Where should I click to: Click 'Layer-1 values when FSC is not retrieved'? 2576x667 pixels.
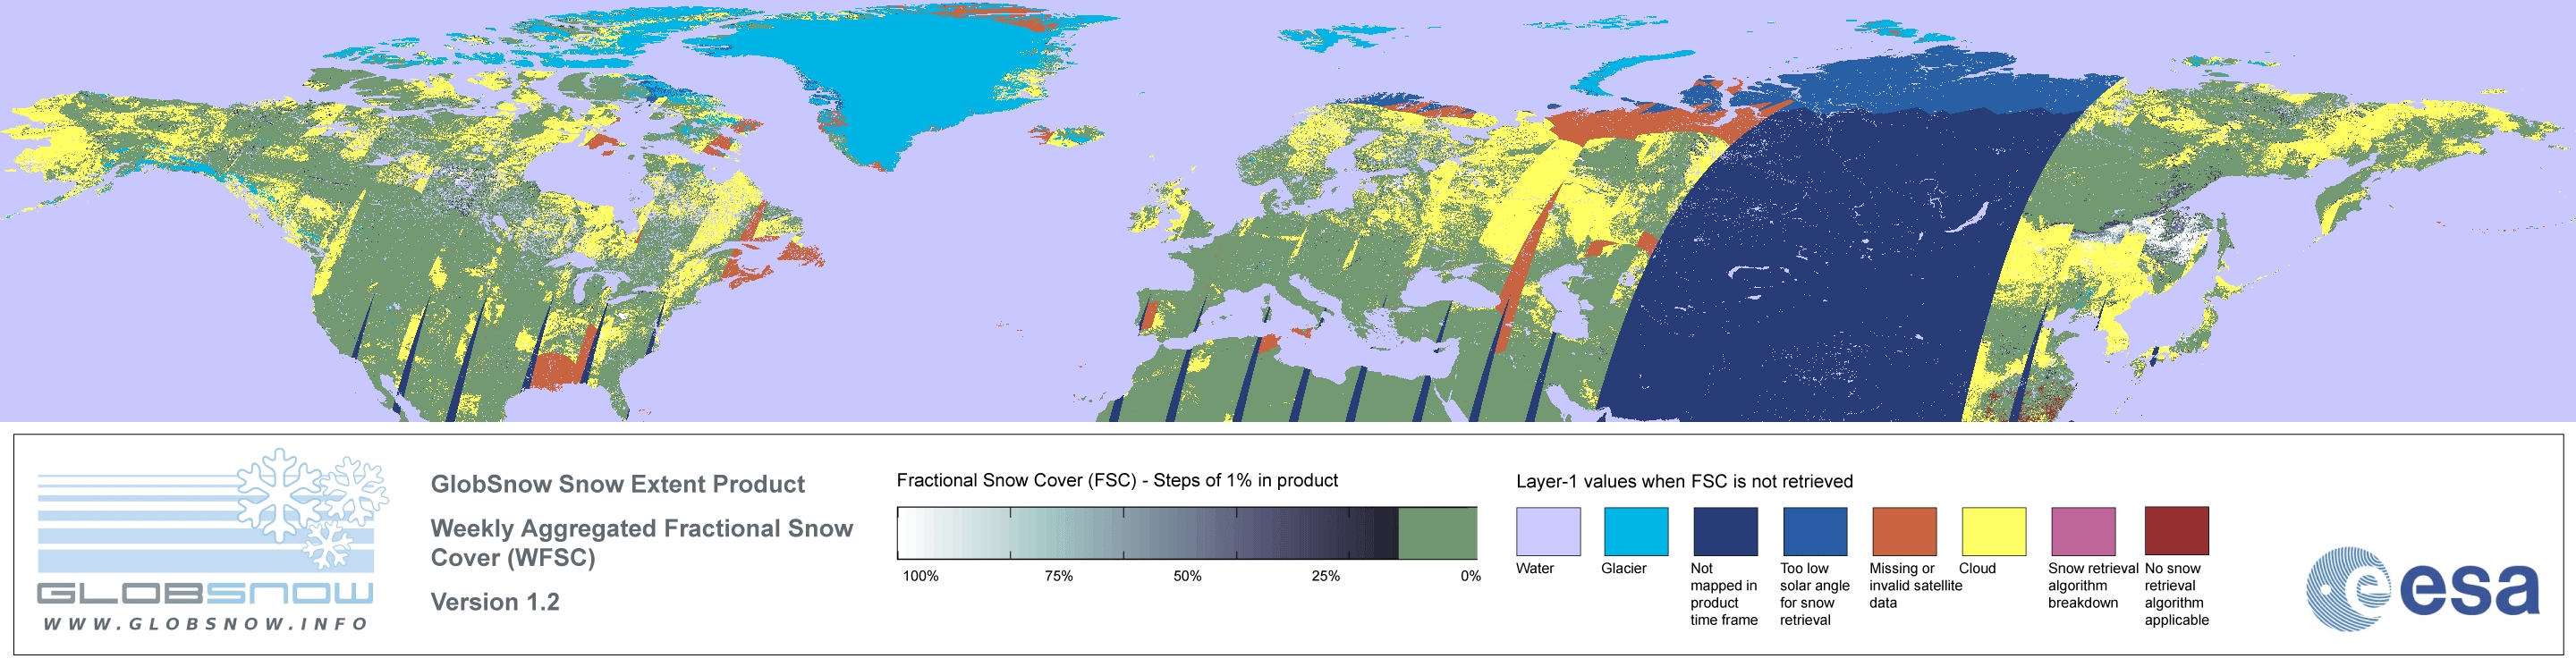point(1684,481)
